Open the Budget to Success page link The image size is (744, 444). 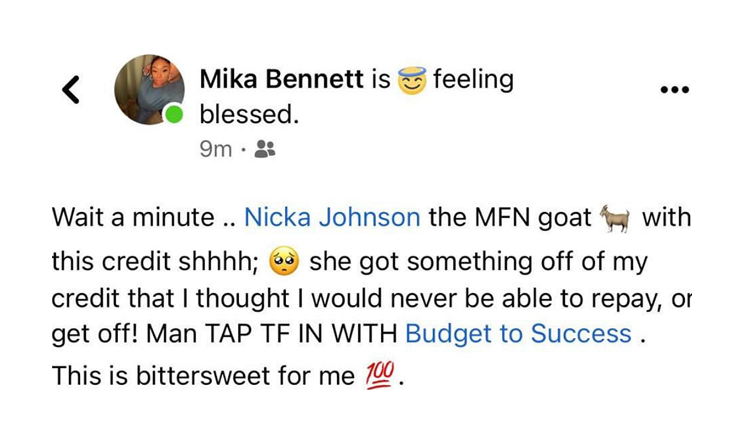[x=518, y=332]
